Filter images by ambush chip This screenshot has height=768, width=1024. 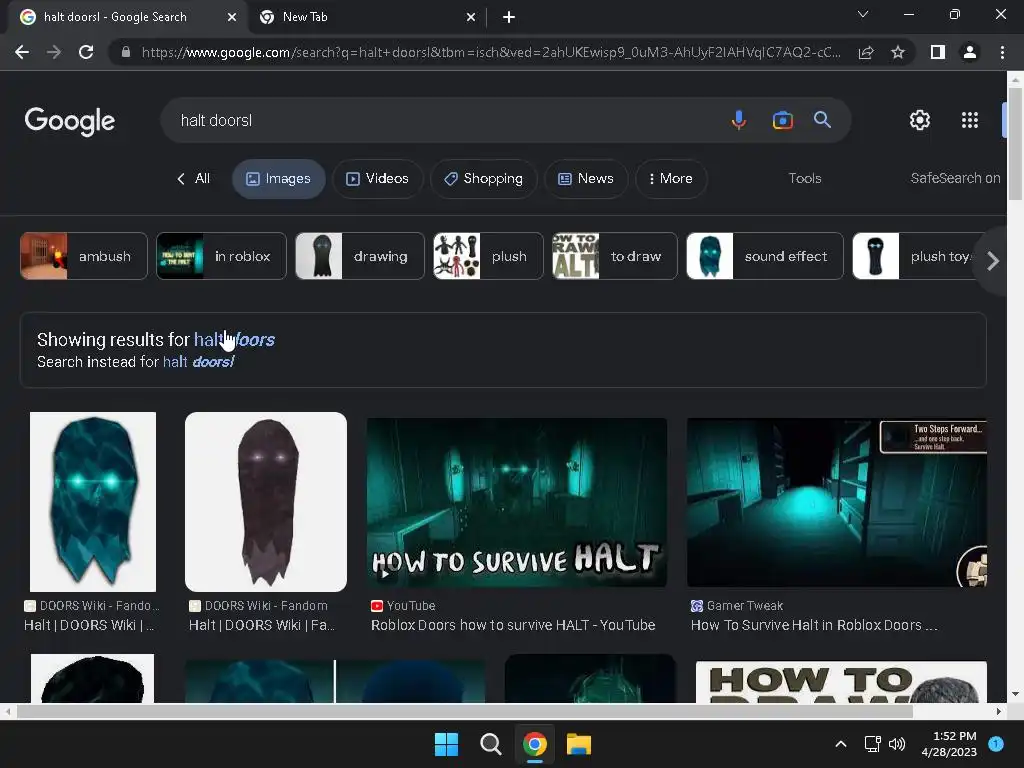(x=84, y=256)
